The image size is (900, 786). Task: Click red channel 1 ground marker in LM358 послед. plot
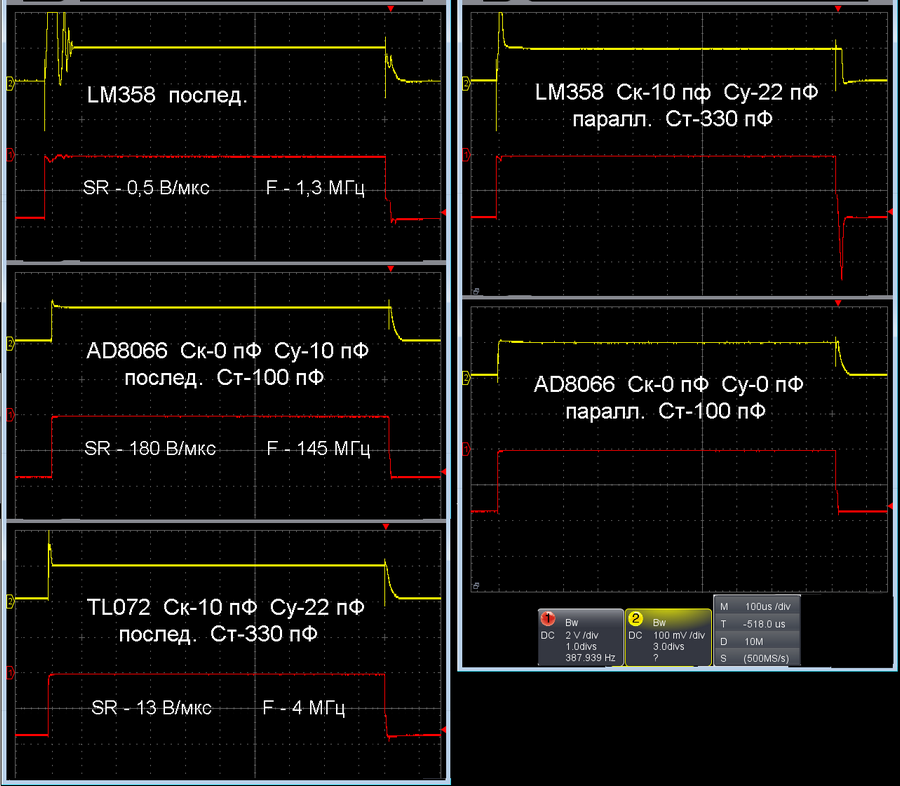[x=10, y=155]
